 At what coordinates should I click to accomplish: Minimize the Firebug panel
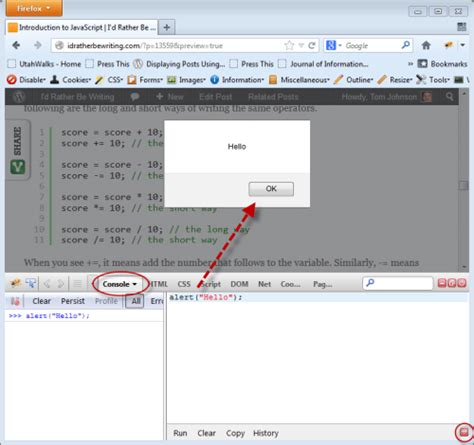point(442,283)
